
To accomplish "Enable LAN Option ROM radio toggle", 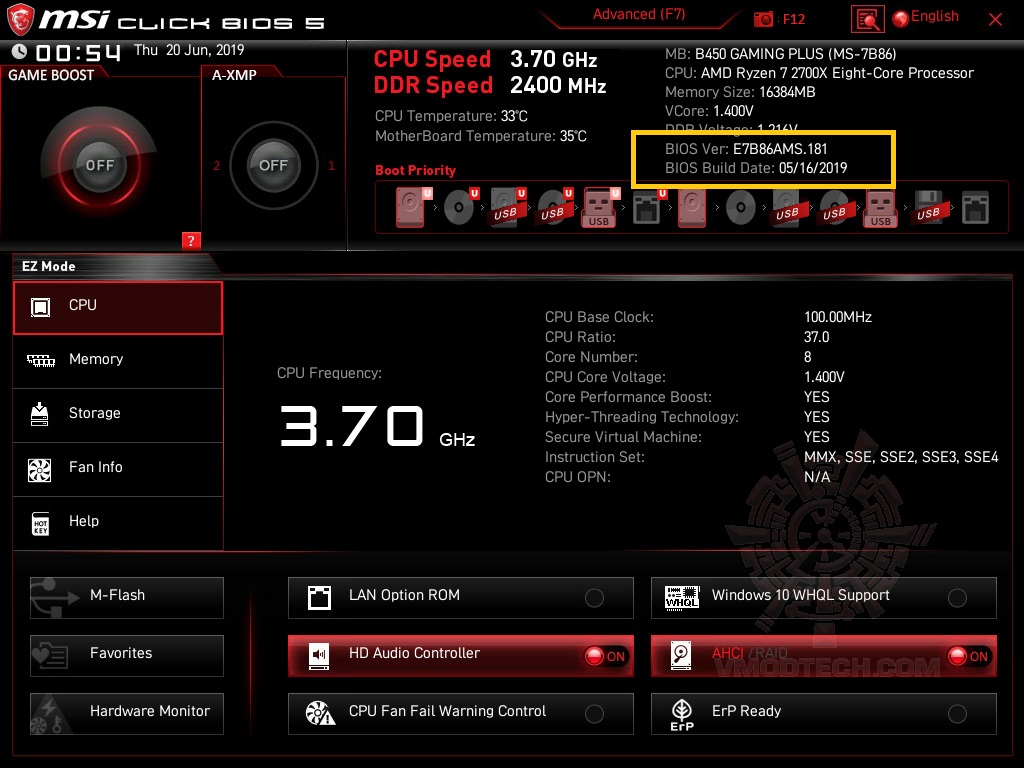I will point(594,598).
